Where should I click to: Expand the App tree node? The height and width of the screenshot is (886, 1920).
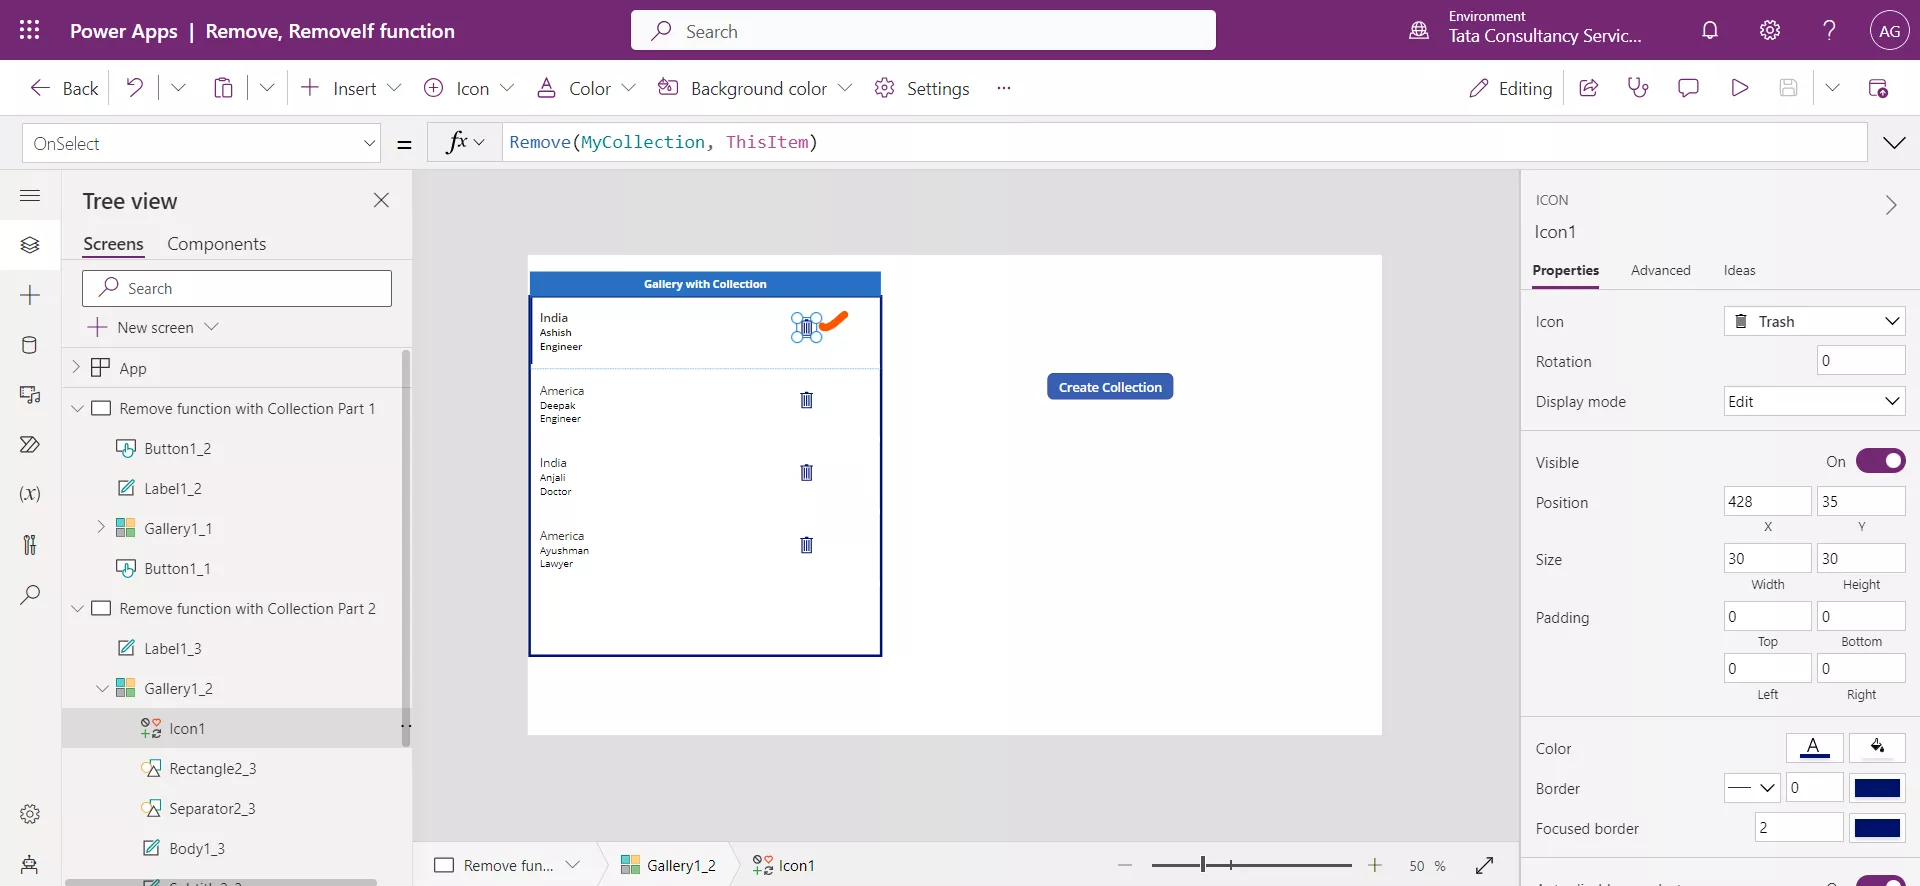click(x=76, y=367)
